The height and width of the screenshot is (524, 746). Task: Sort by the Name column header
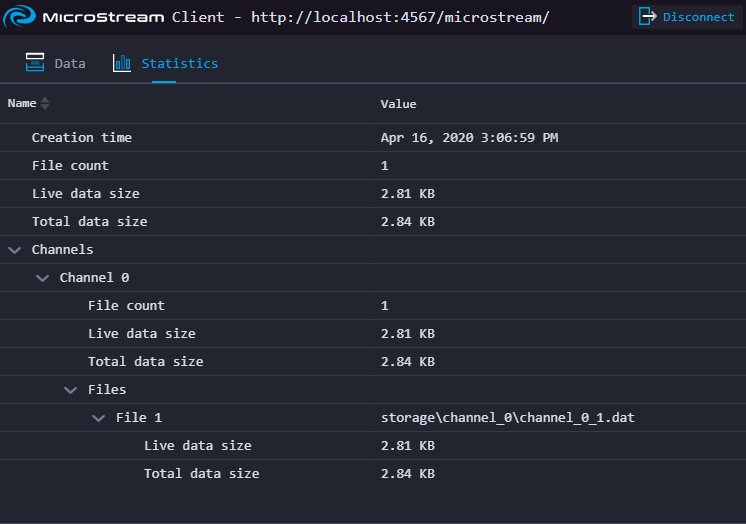[22, 103]
